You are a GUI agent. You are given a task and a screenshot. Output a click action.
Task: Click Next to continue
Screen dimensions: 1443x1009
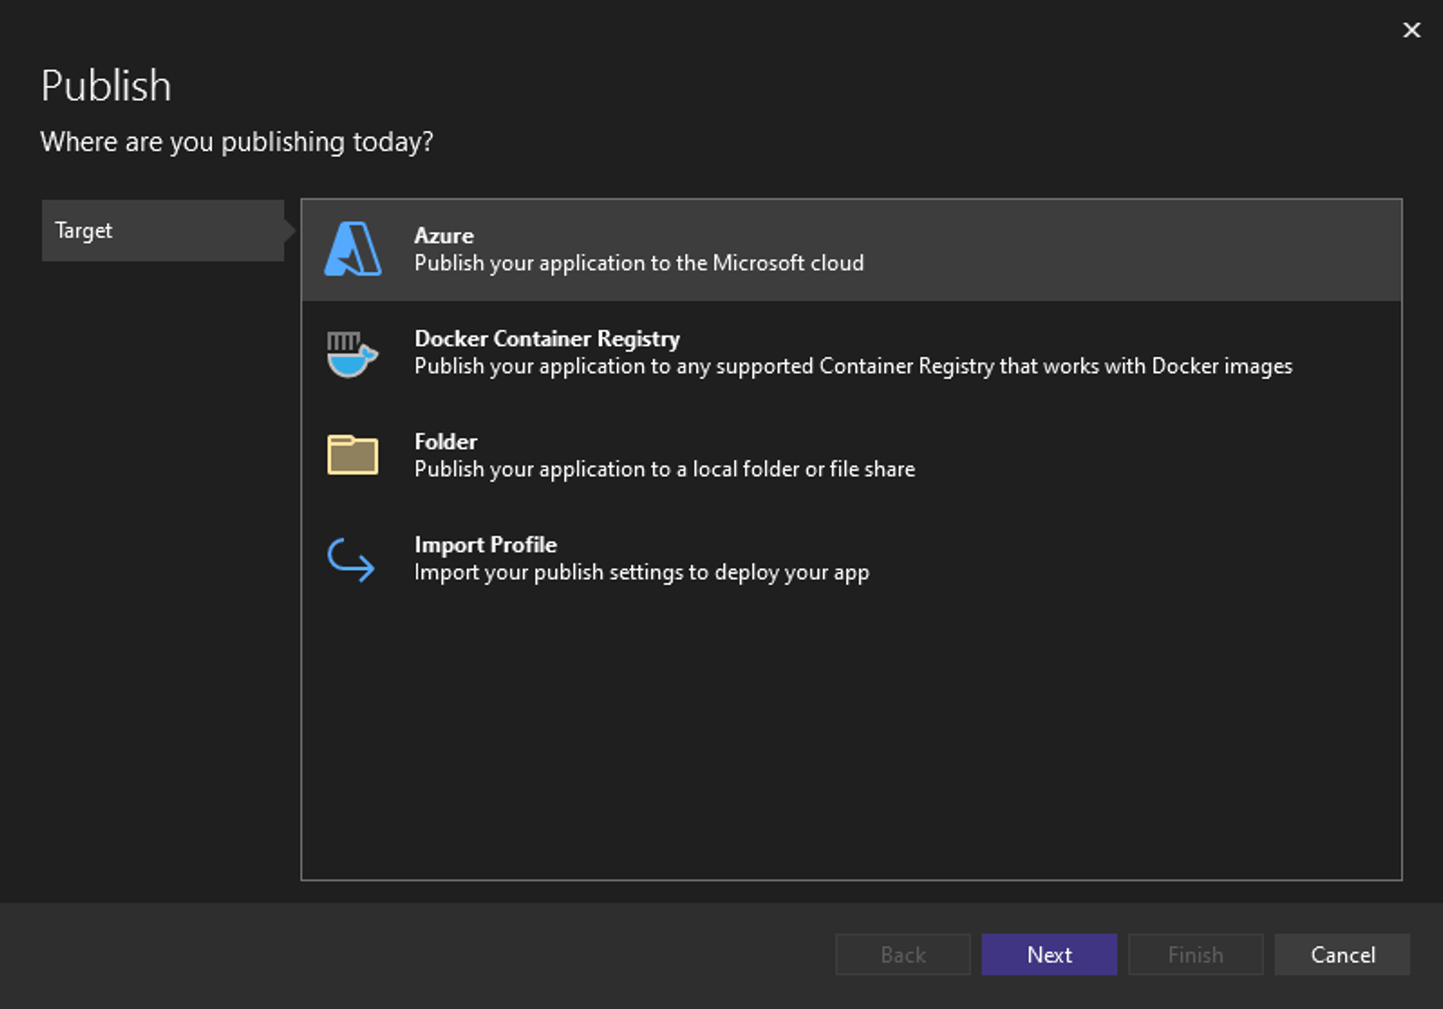(x=1049, y=955)
